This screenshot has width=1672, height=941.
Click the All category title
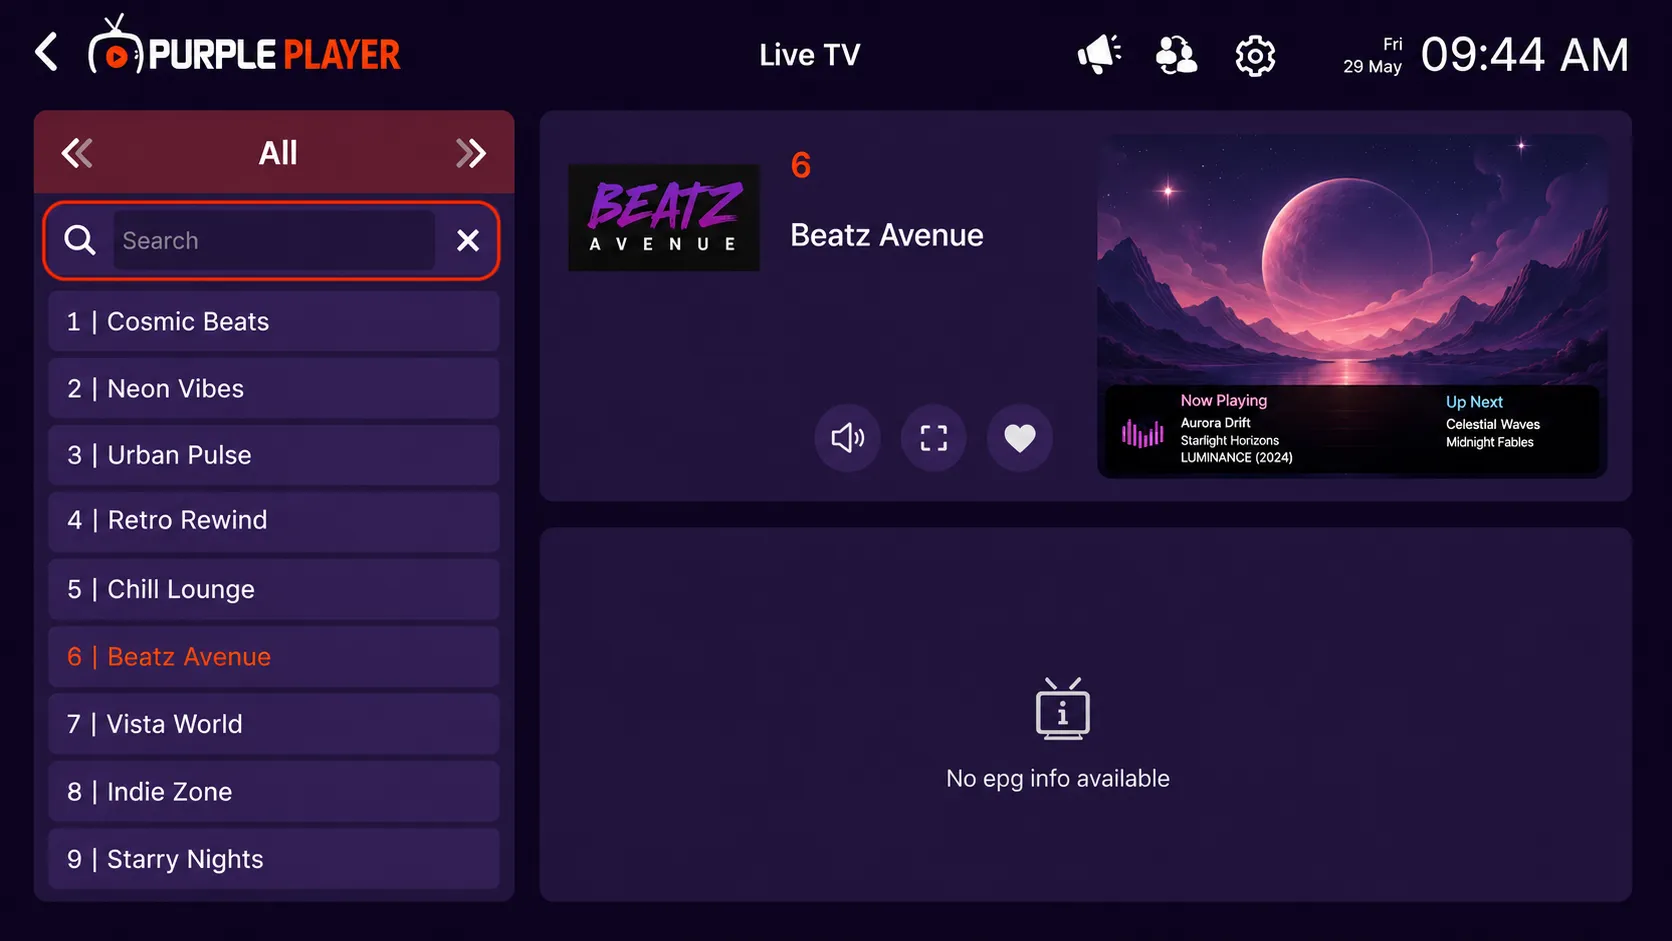click(278, 153)
